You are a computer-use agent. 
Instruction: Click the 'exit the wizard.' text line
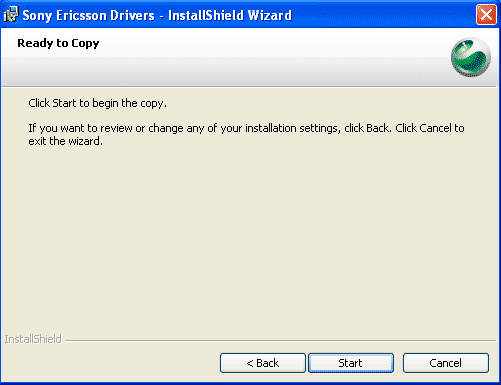click(x=65, y=141)
